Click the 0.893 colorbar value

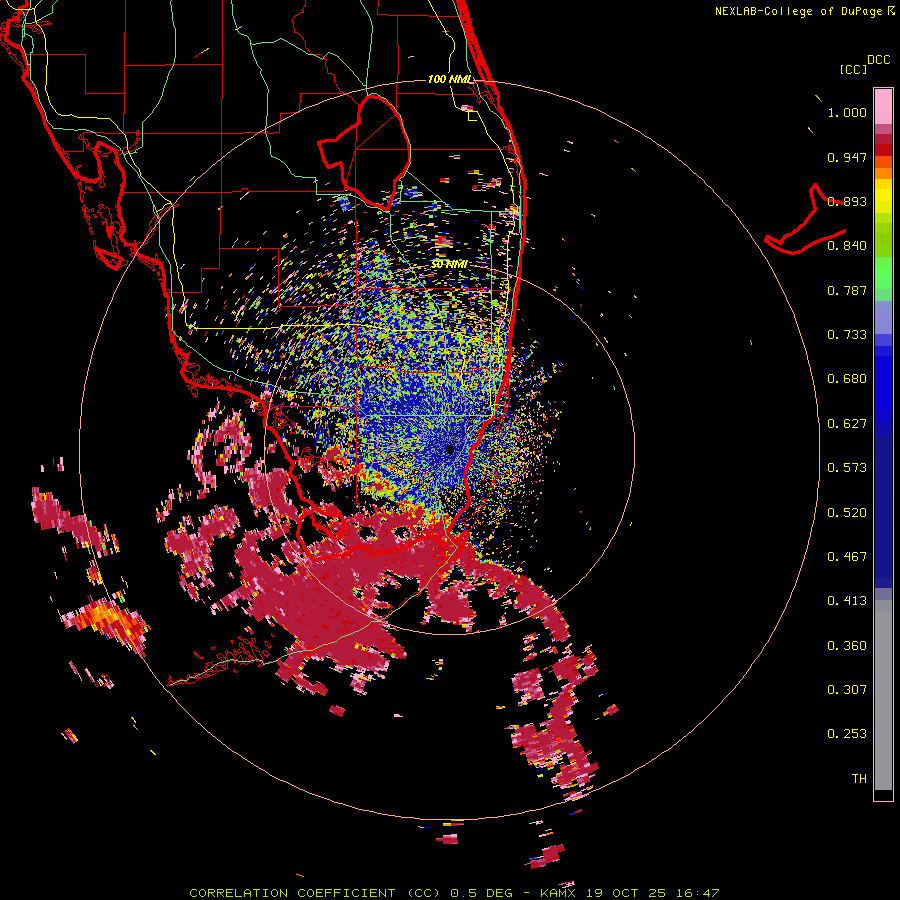847,201
